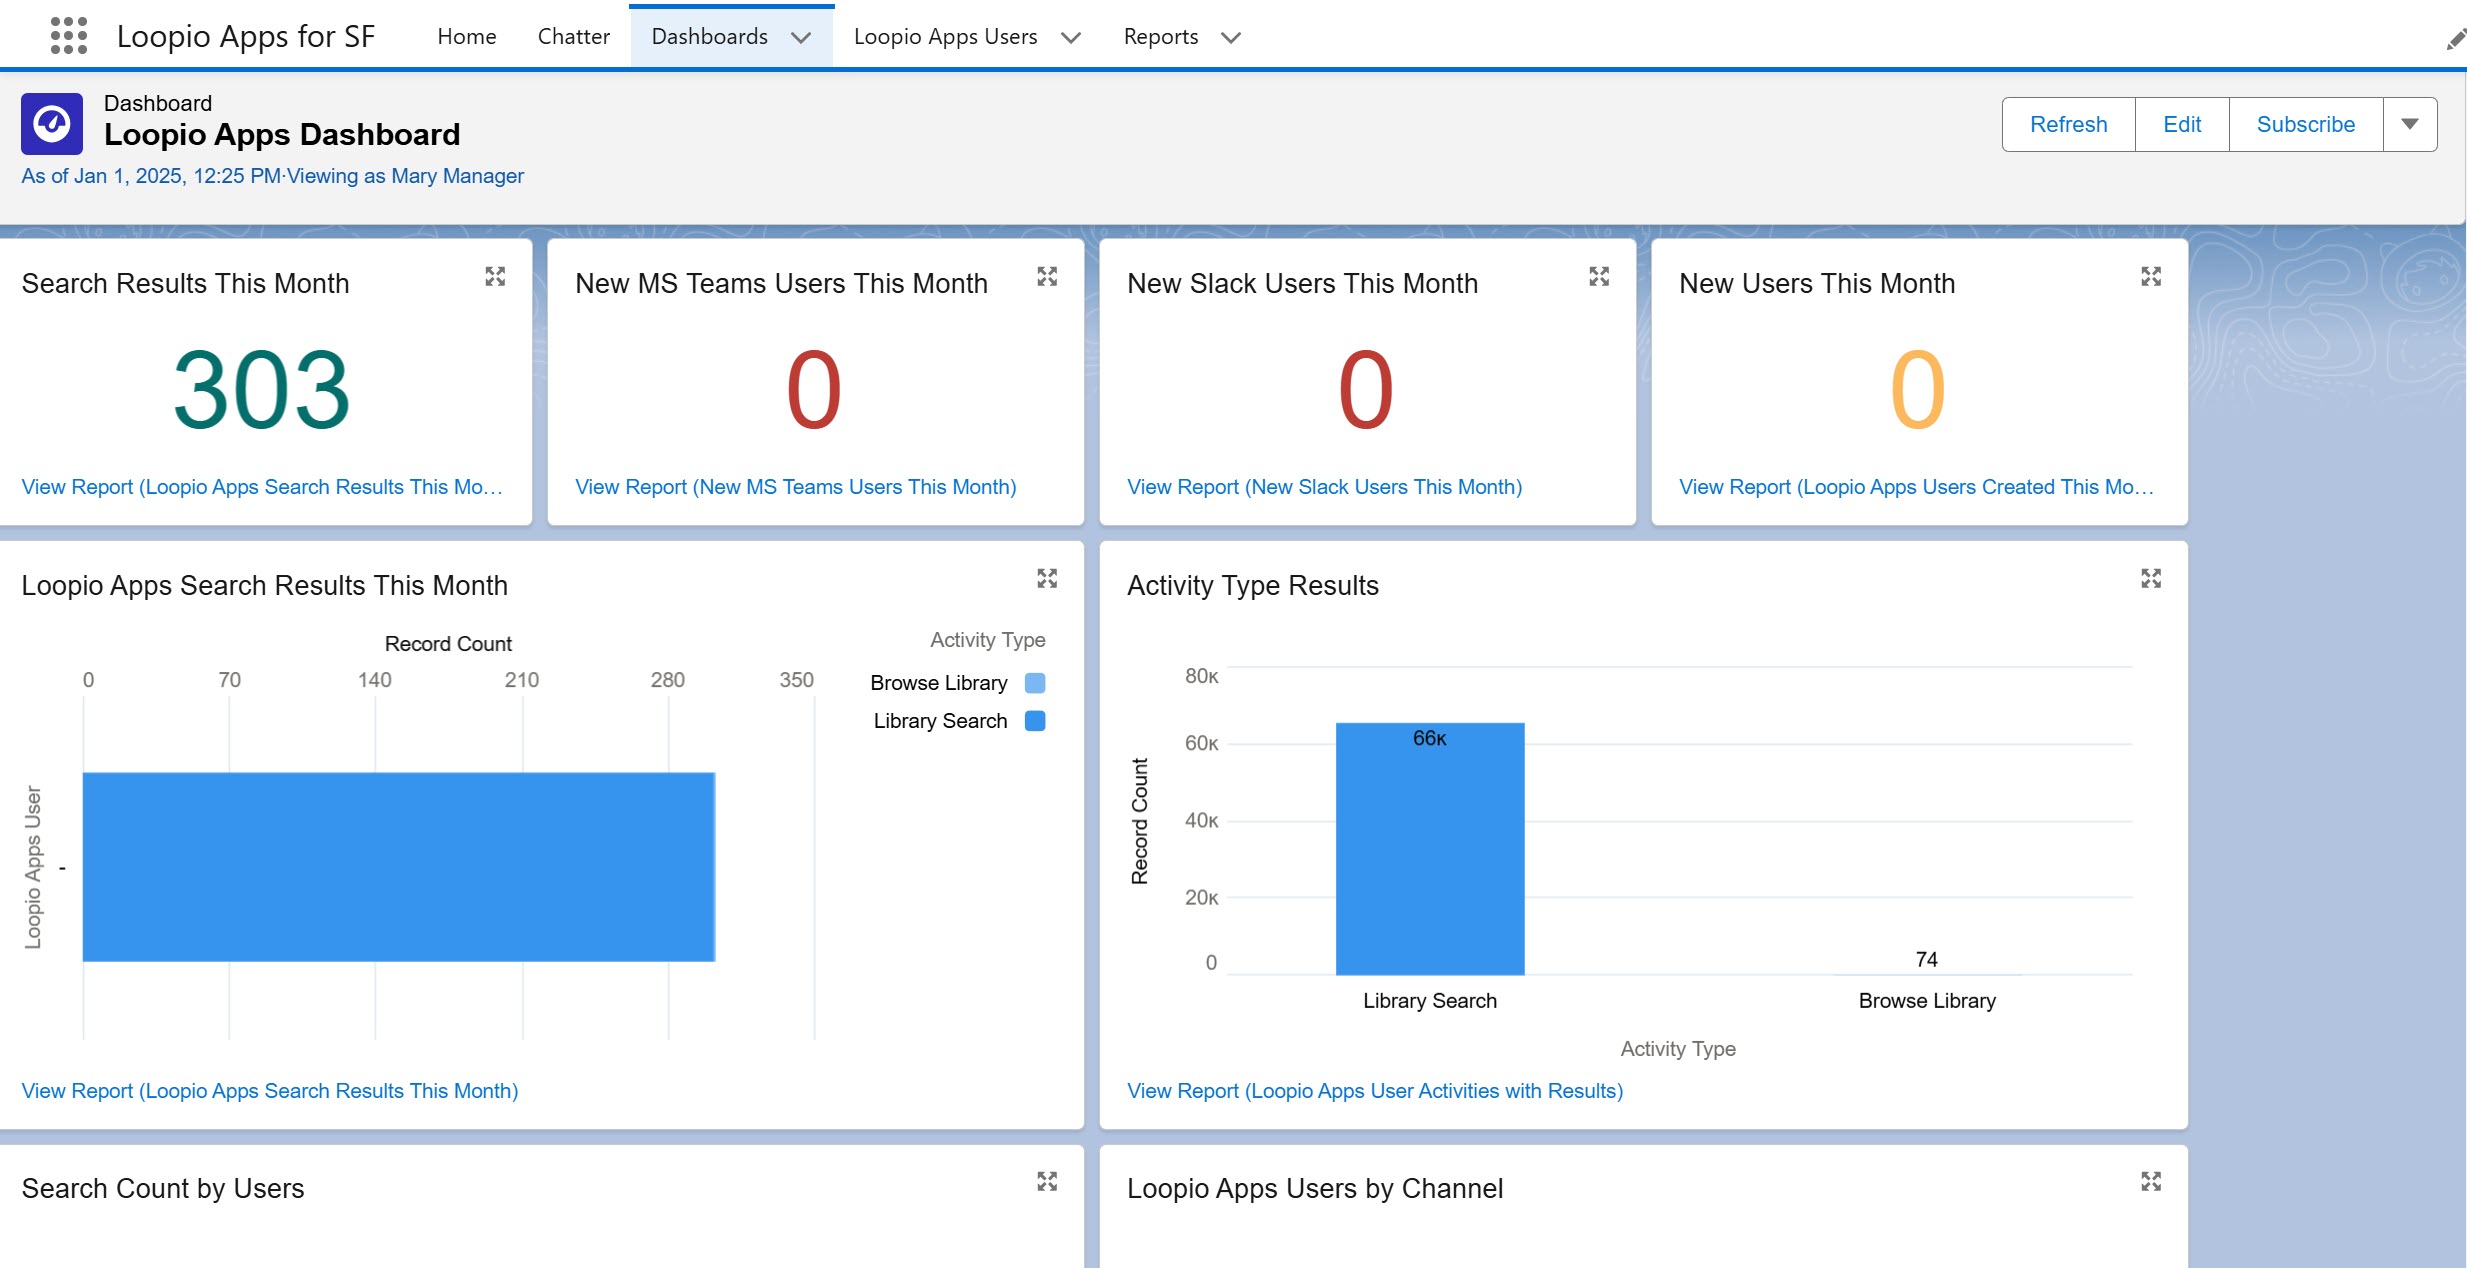The image size is (2467, 1268).
Task: Open the App Launcher dots grid
Action: [x=68, y=36]
